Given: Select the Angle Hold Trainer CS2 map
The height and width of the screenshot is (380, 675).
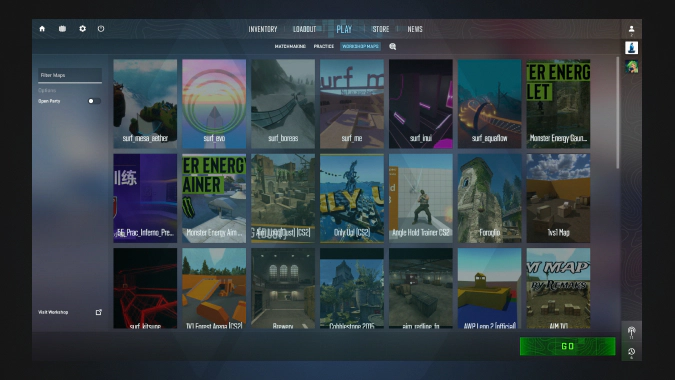Looking at the screenshot, I should click(x=421, y=198).
